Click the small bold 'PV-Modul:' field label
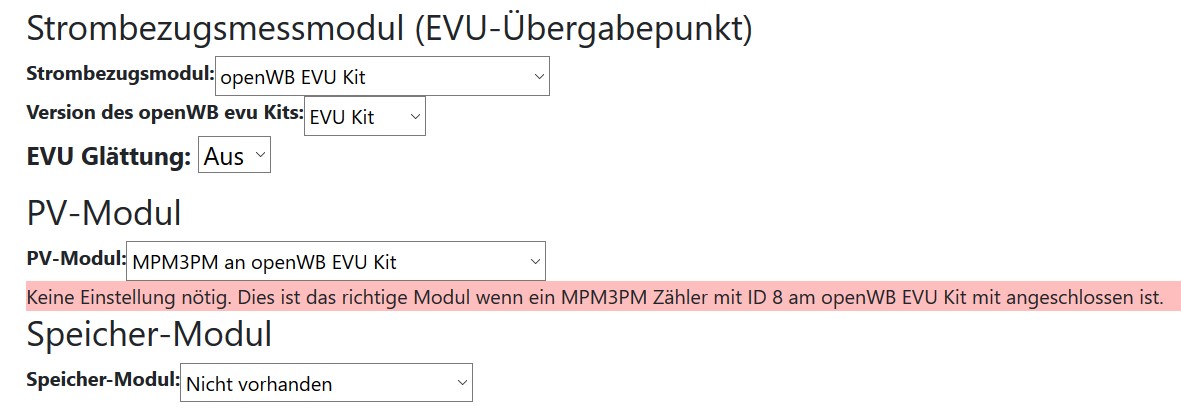 [x=76, y=259]
